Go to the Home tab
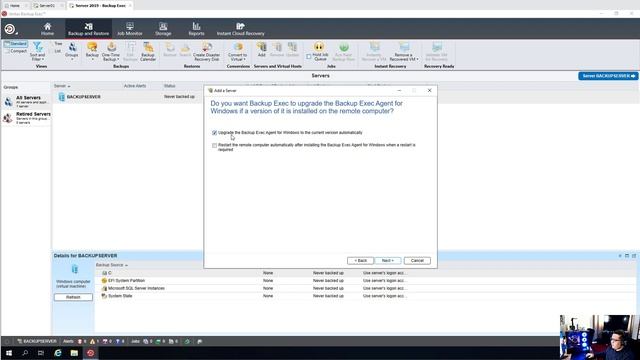Image resolution: width=640 pixels, height=360 pixels. coord(47,29)
